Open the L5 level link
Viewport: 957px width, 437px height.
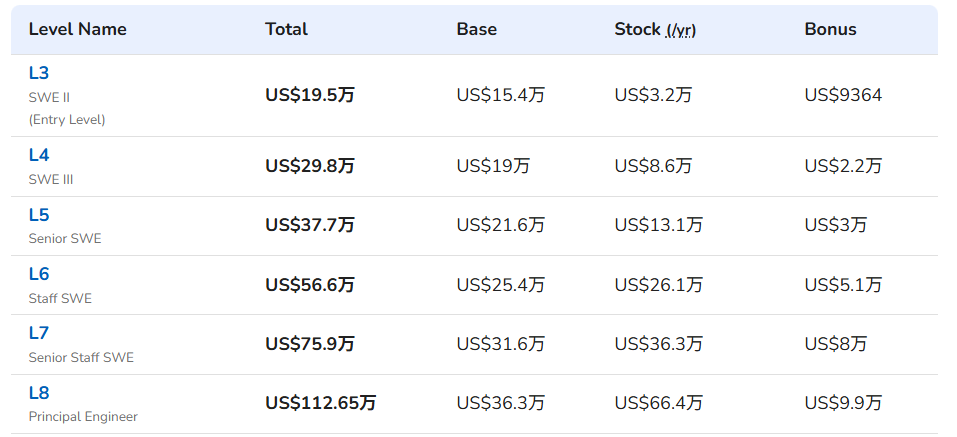click(38, 215)
